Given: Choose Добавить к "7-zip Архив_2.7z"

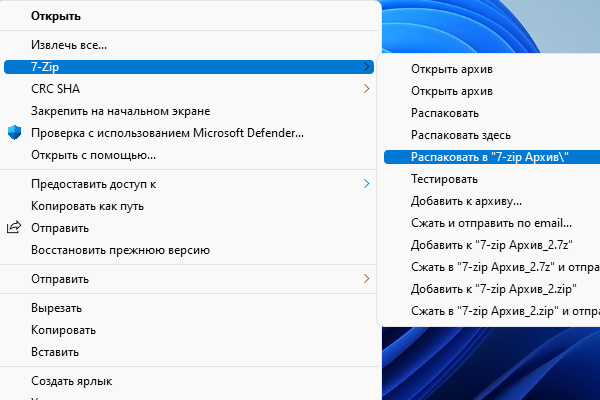Looking at the screenshot, I should click(492, 245).
